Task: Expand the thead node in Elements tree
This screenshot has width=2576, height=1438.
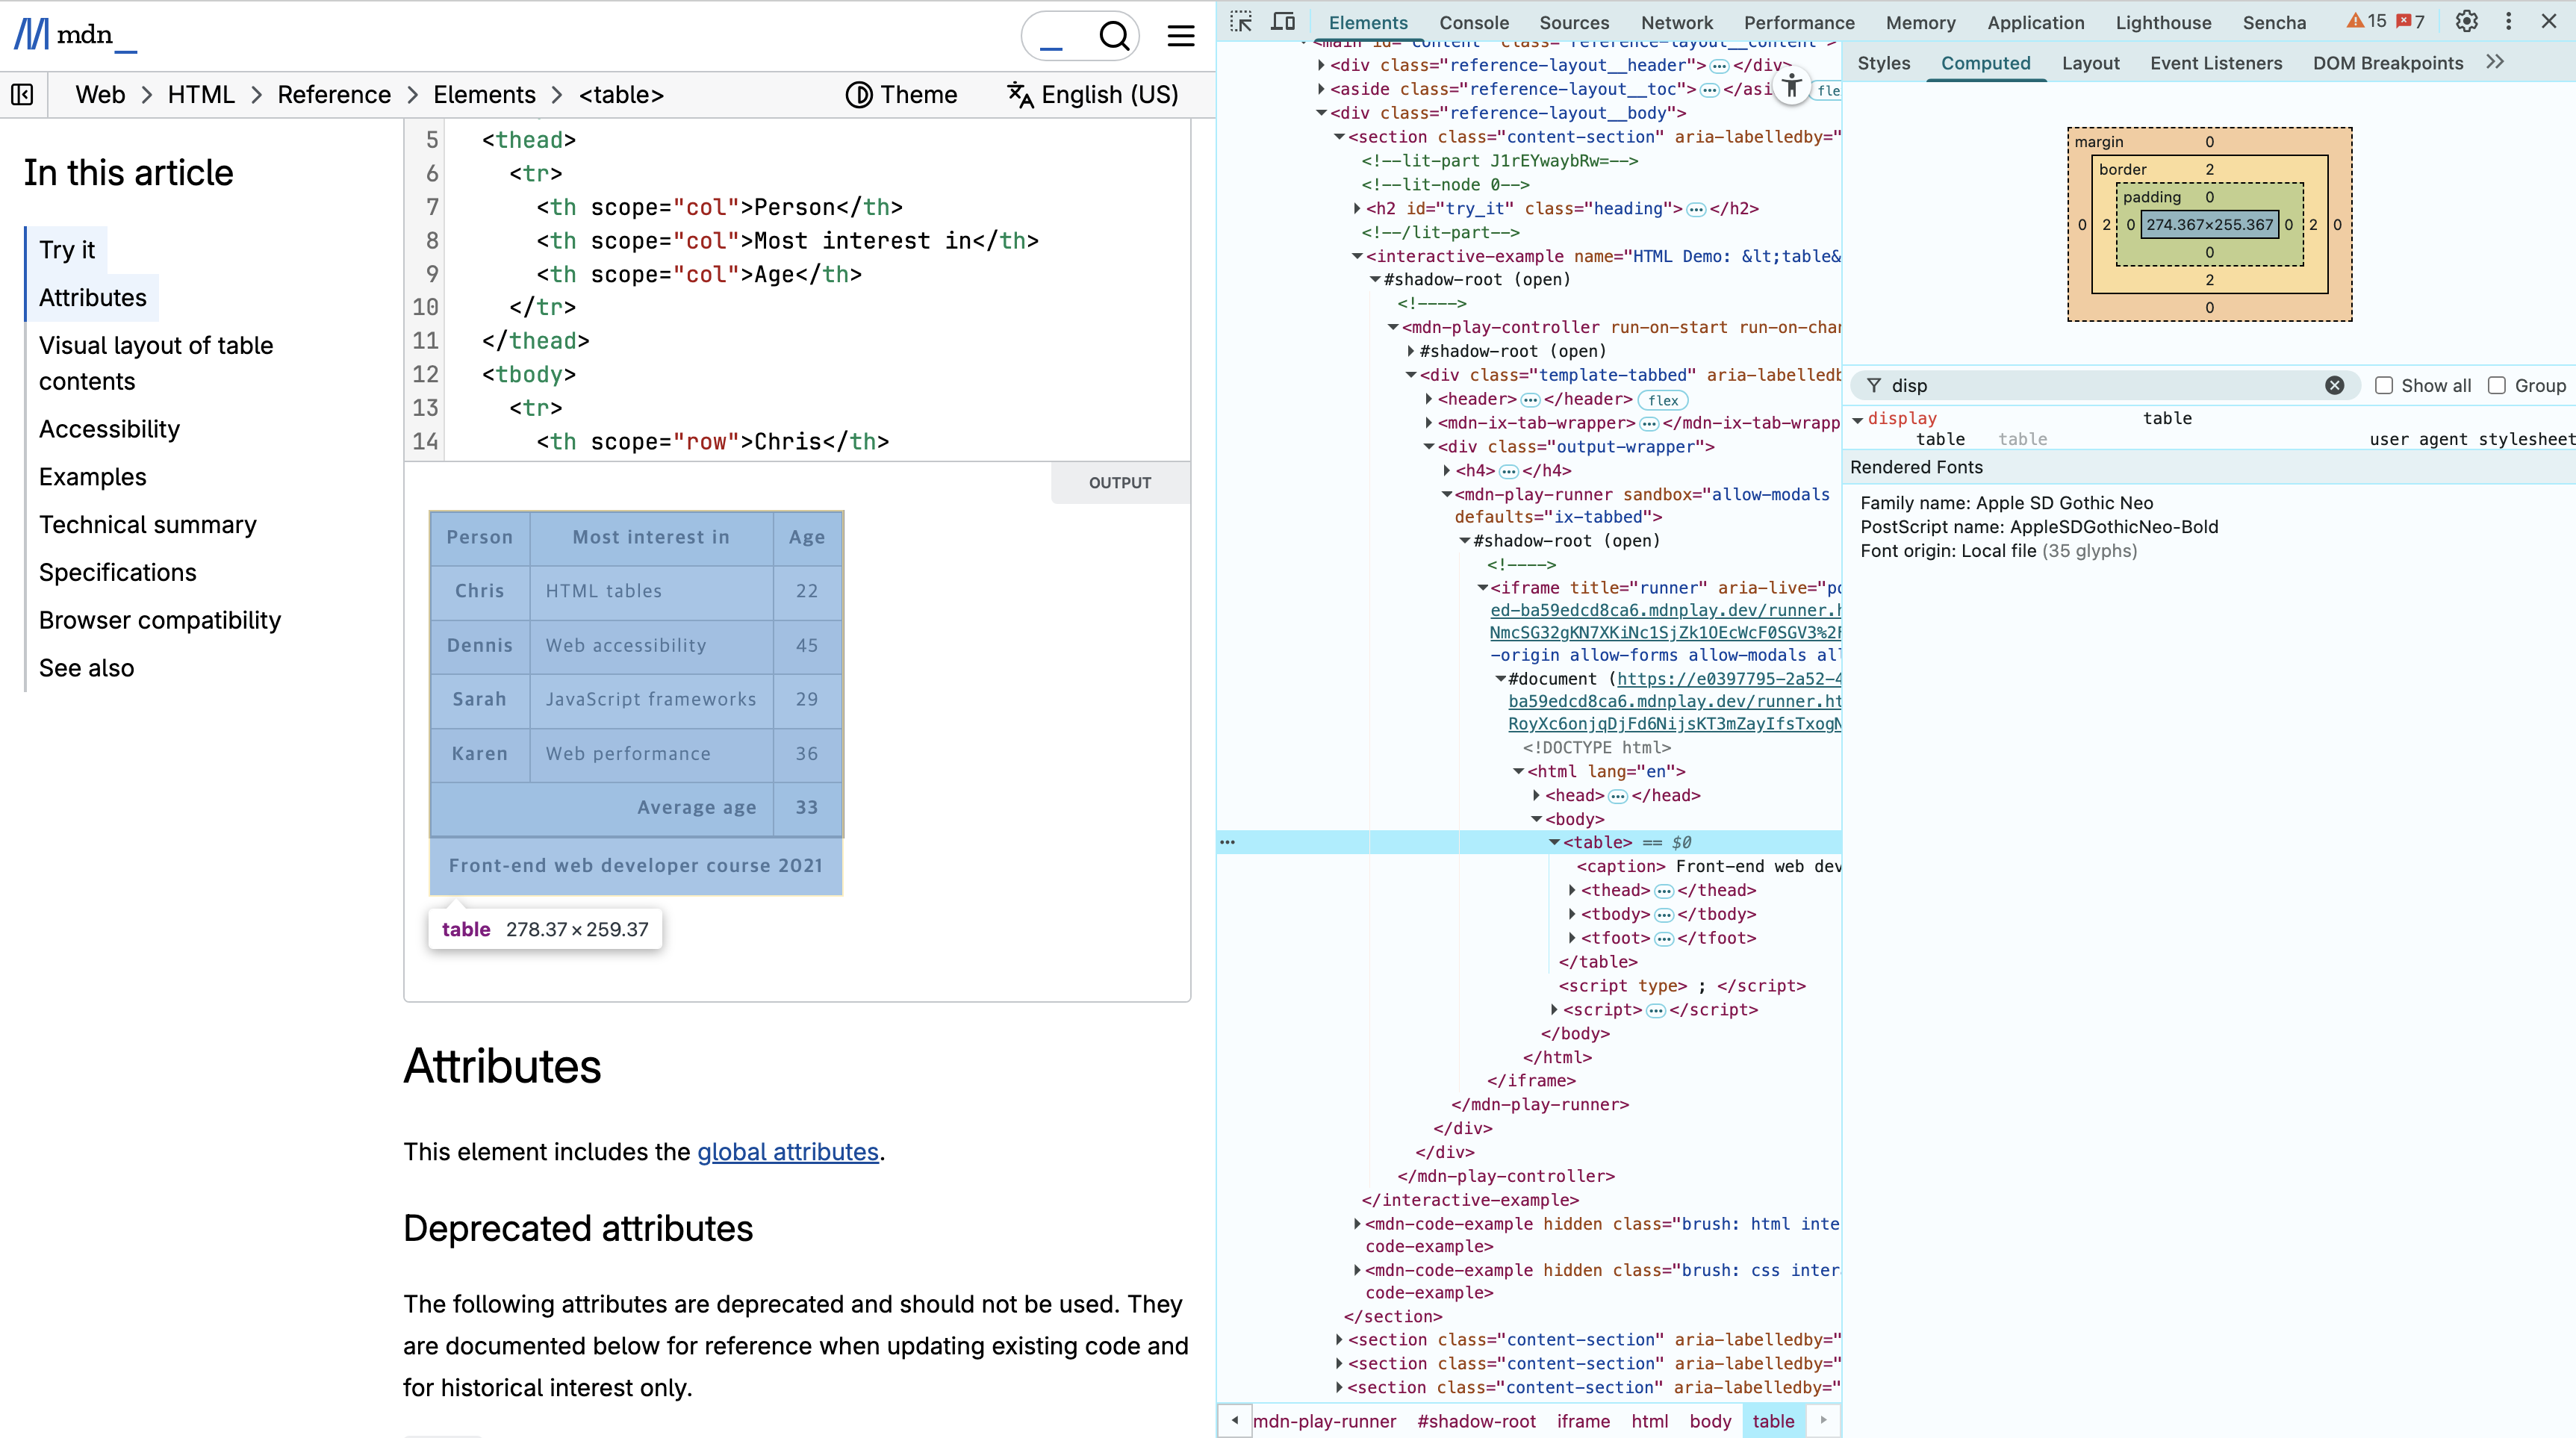Action: [x=1572, y=890]
